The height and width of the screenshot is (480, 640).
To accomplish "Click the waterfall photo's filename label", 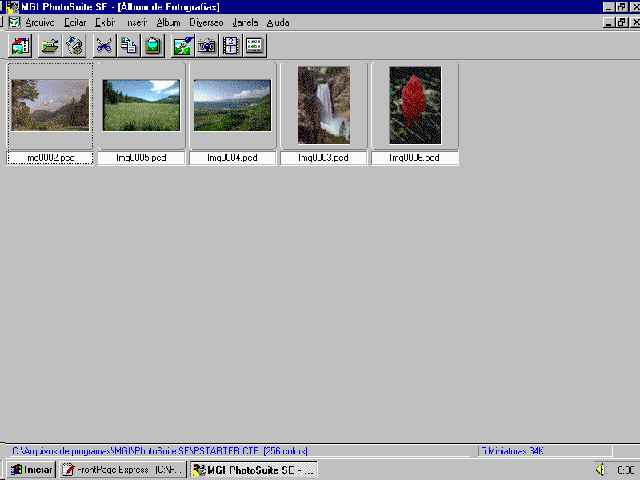I will (x=324, y=158).
